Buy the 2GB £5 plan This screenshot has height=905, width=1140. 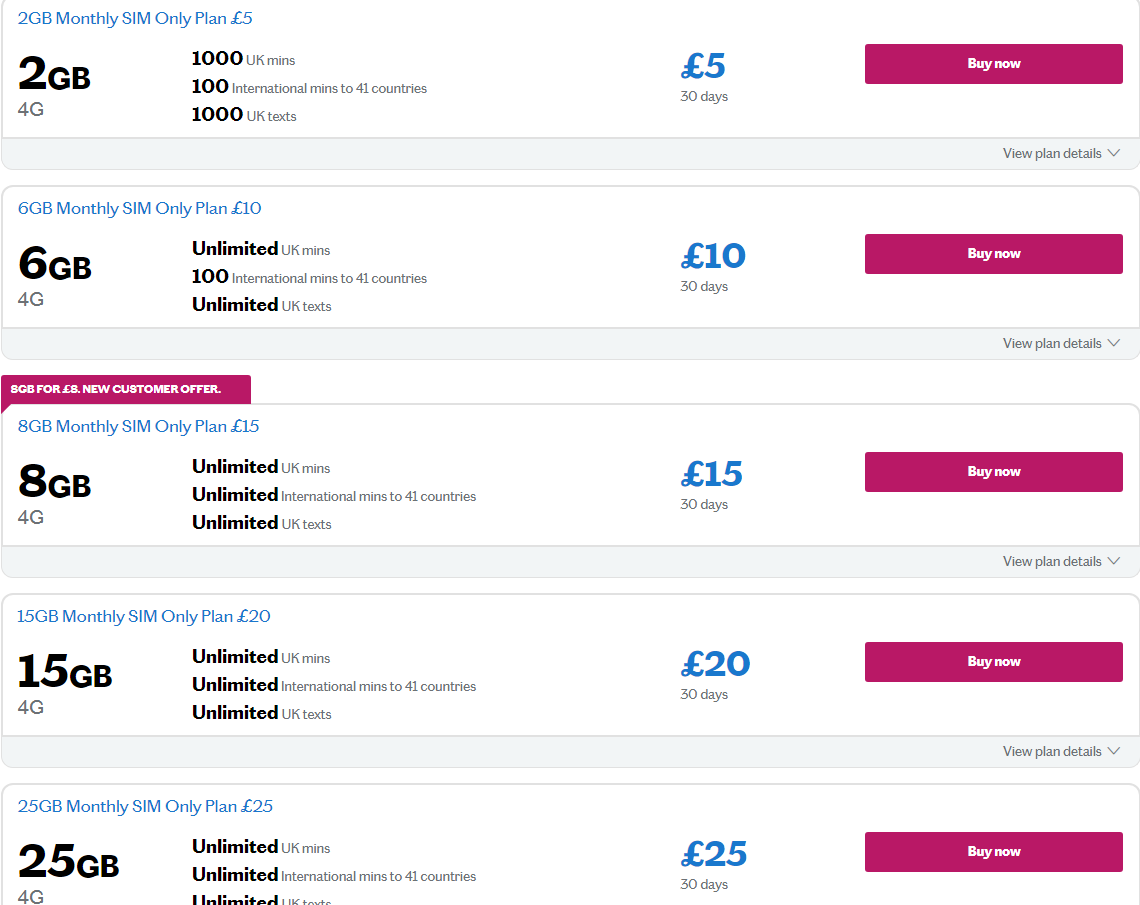993,64
